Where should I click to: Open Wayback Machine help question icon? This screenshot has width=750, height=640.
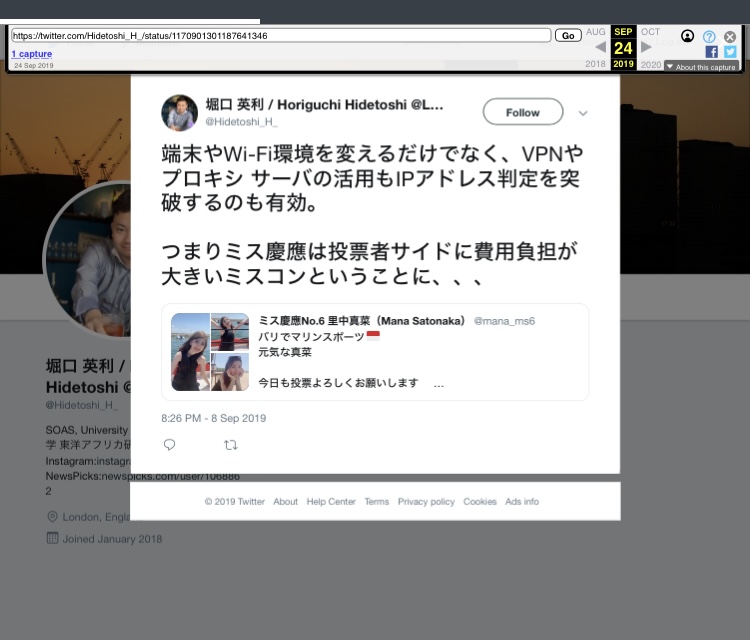click(709, 36)
